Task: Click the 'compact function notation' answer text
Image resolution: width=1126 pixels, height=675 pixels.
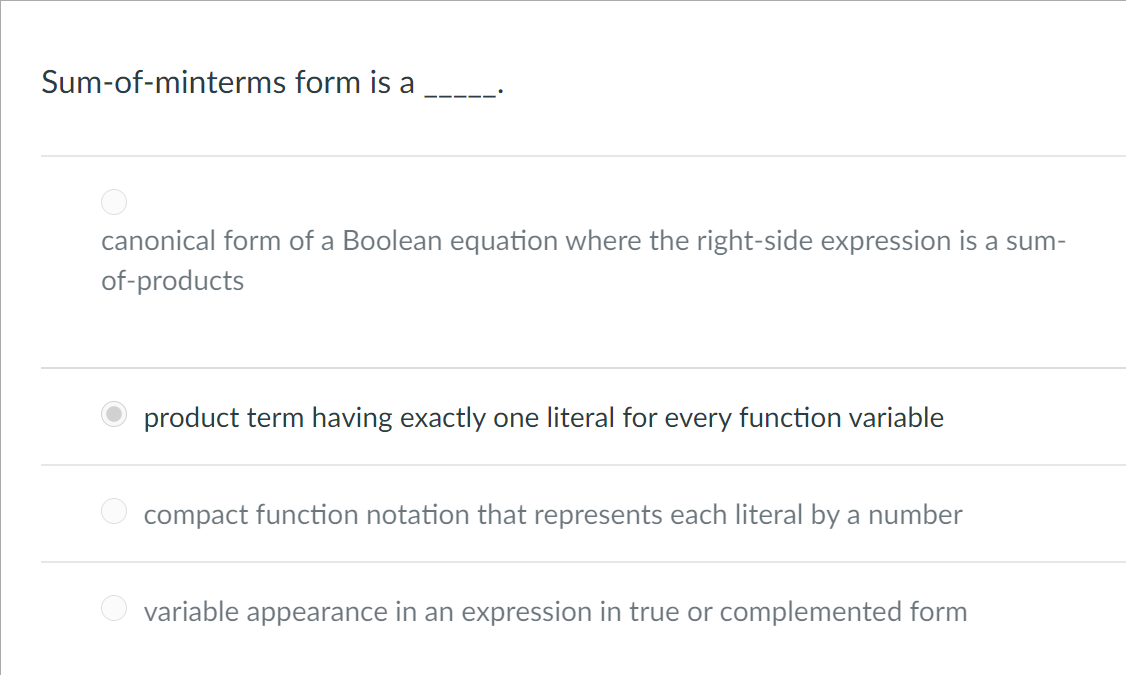Action: 553,514
